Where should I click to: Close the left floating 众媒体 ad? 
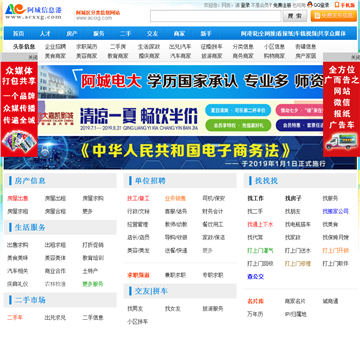pyautogui.click(x=33, y=58)
